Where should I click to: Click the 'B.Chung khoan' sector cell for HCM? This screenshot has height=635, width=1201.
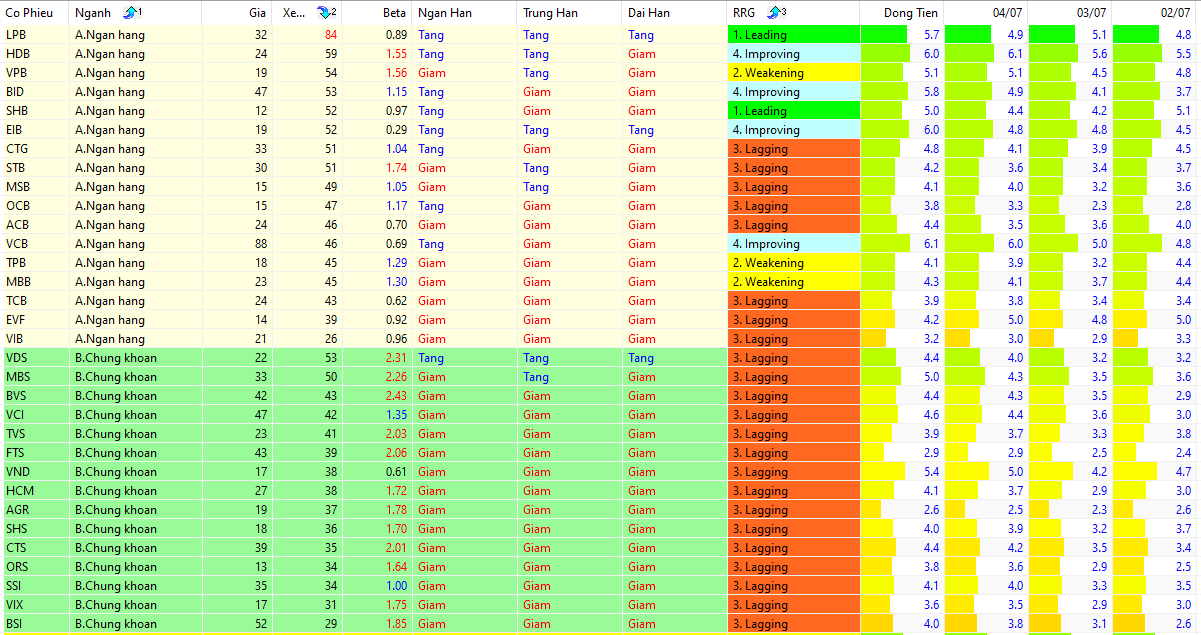point(135,491)
